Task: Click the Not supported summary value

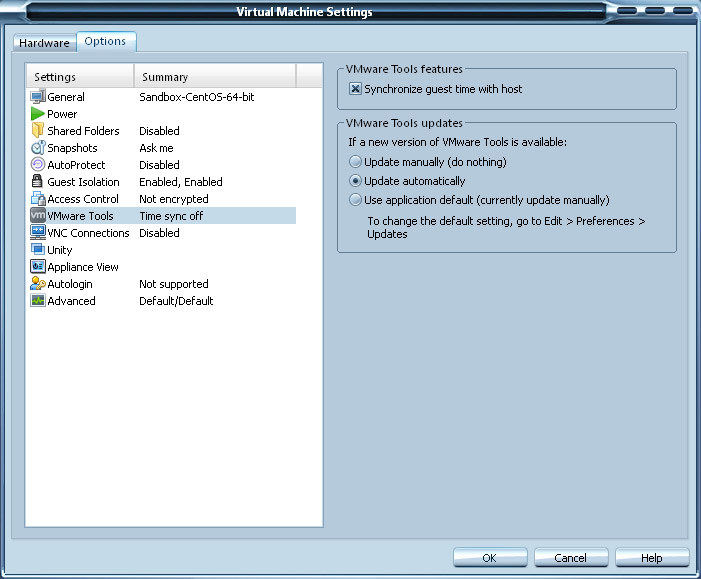Action: 174,284
